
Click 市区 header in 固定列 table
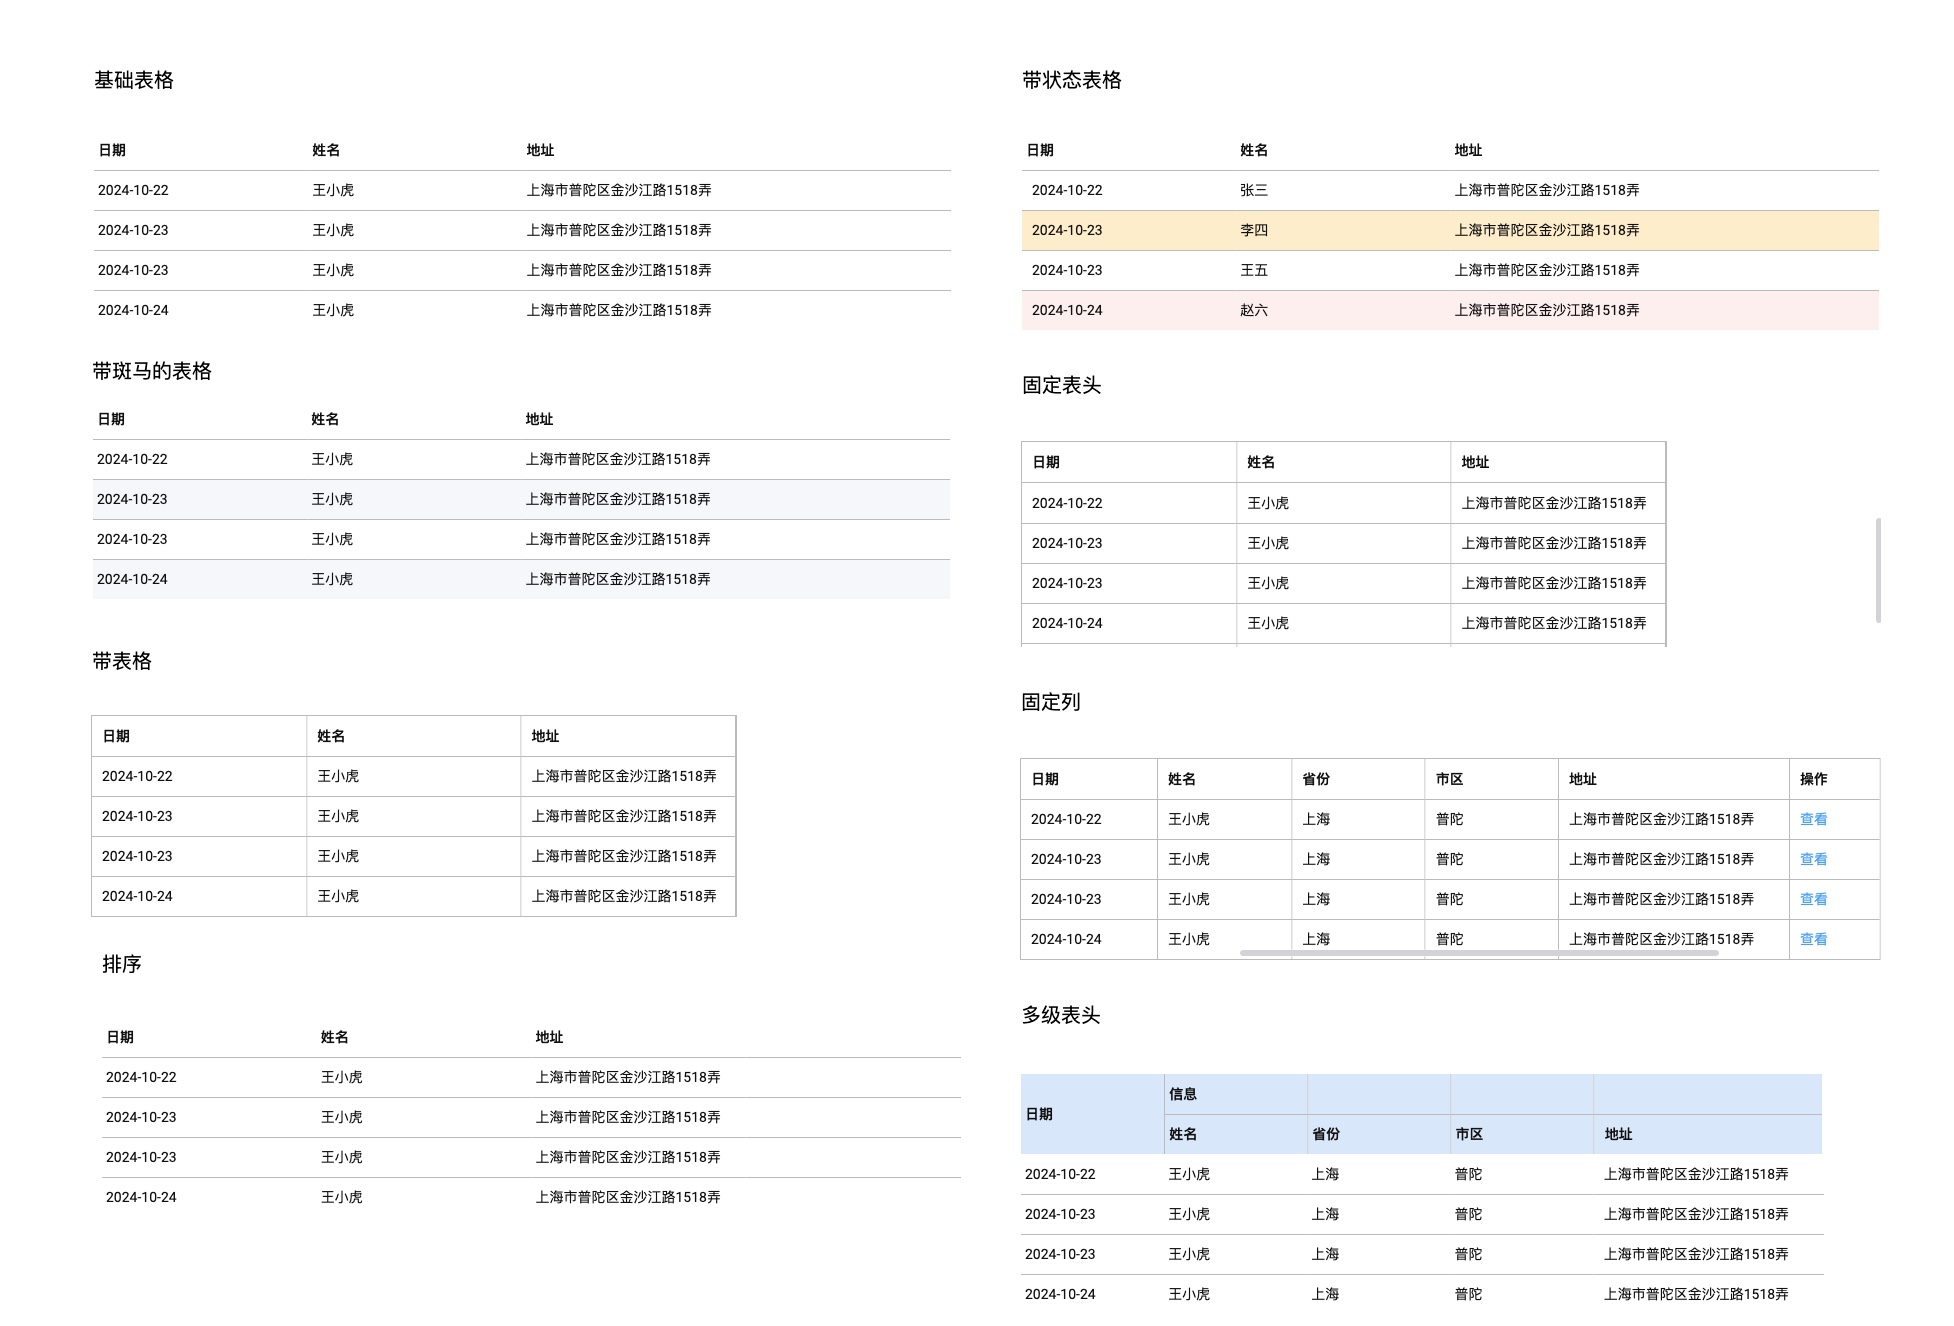[x=1449, y=779]
